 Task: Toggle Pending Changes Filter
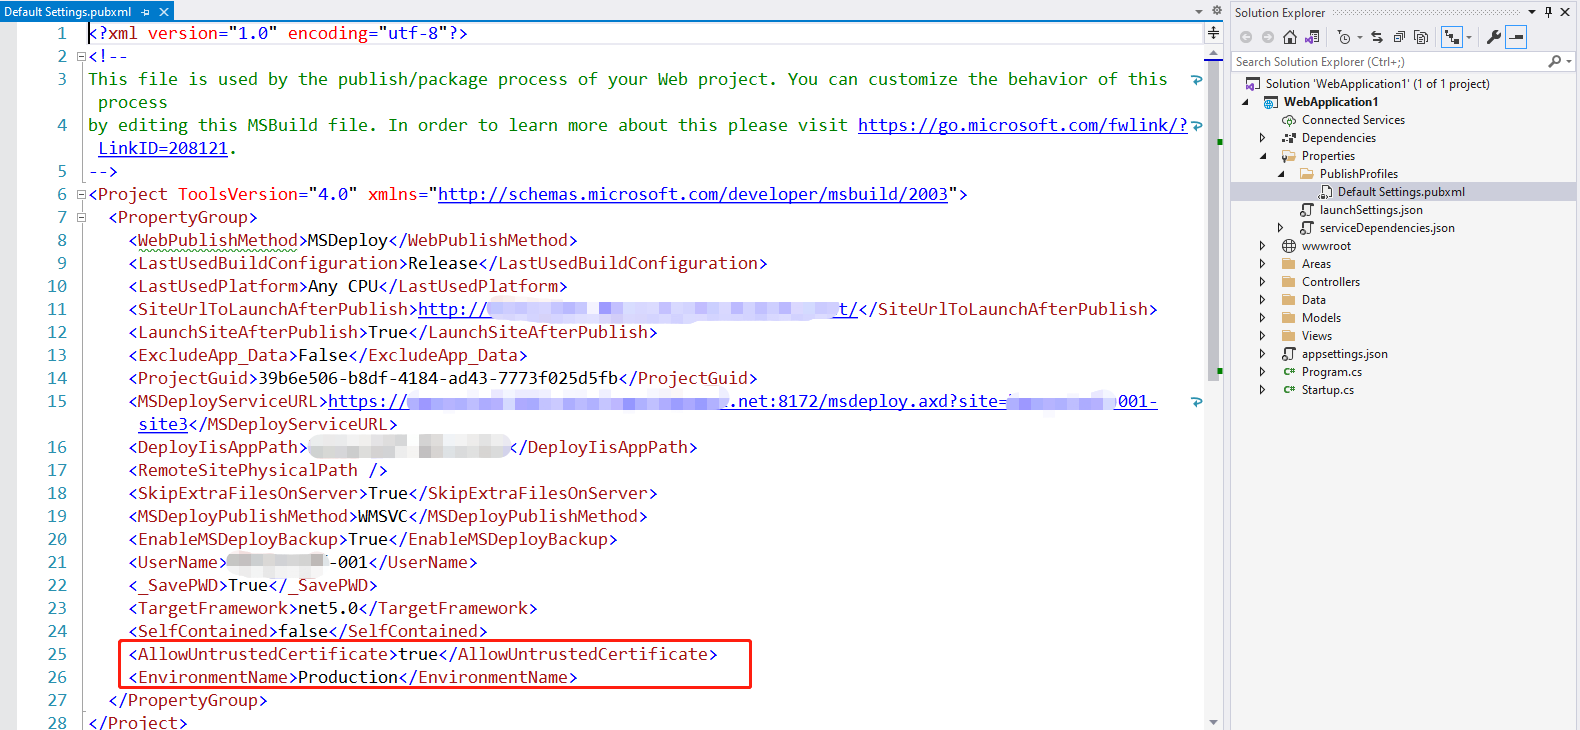point(1343,37)
